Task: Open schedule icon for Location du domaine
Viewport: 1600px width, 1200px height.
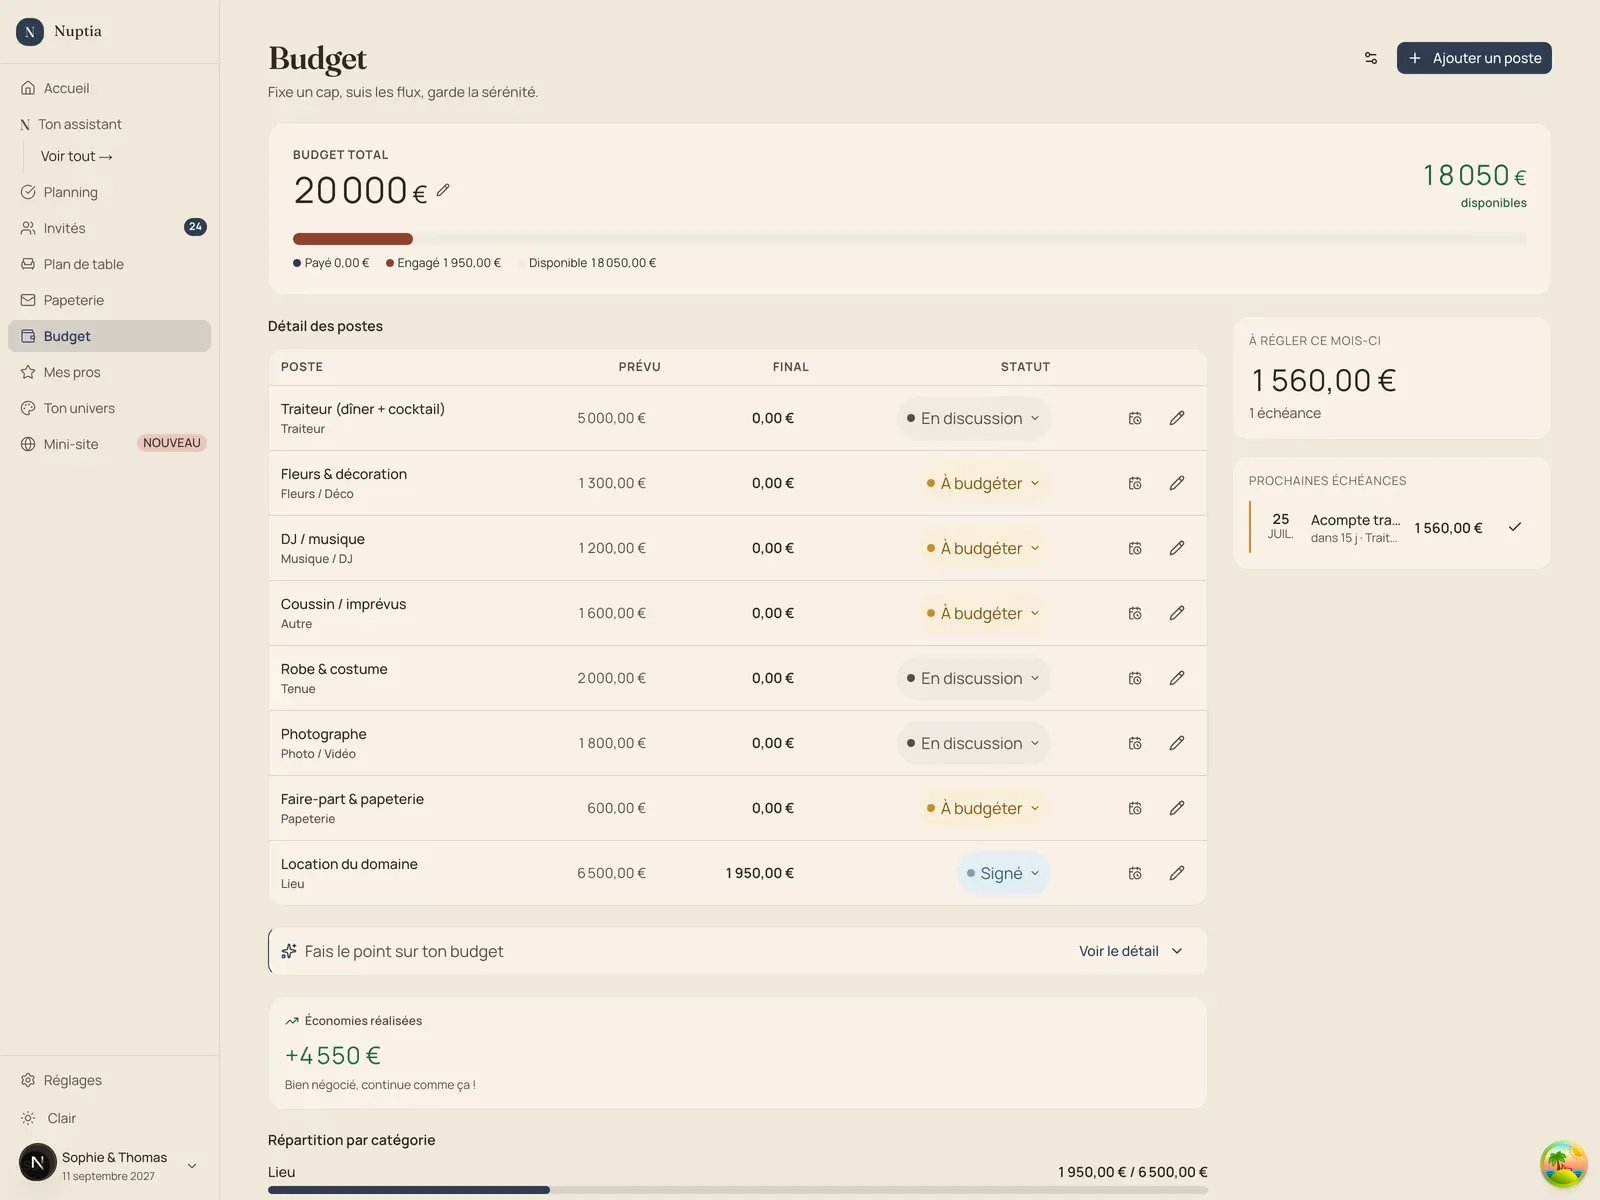Action: (1135, 873)
